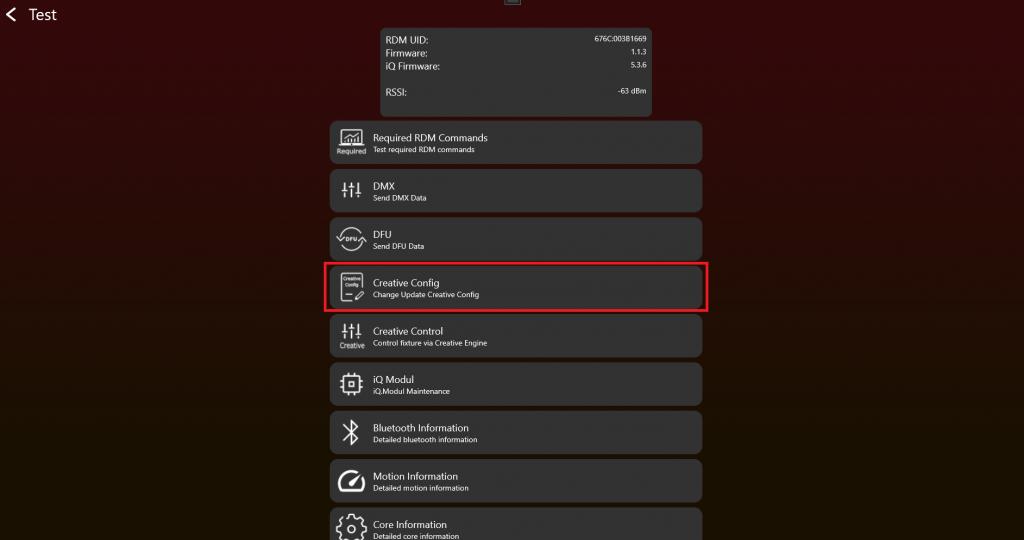Click the Creative Control sliders icon
The width and height of the screenshot is (1024, 540).
pyautogui.click(x=351, y=336)
